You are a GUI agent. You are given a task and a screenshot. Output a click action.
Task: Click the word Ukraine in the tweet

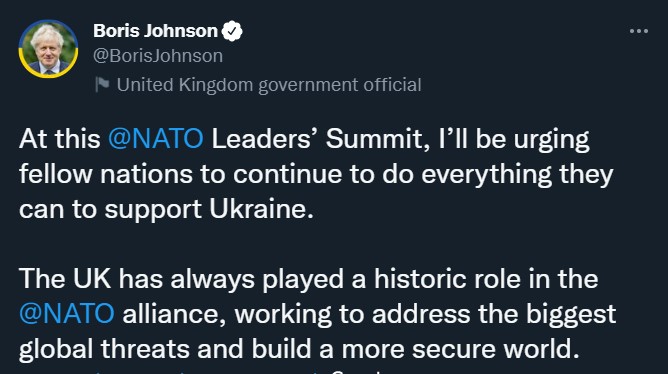click(x=262, y=209)
